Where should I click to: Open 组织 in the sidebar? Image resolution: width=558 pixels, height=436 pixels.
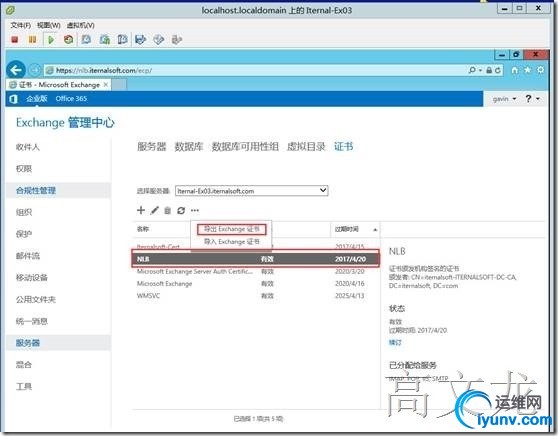coord(24,212)
